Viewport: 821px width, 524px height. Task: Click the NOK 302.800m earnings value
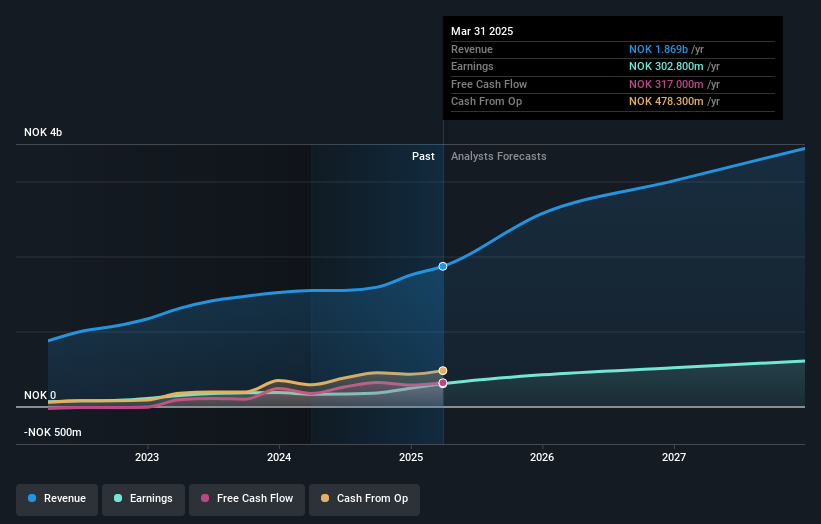click(x=666, y=66)
